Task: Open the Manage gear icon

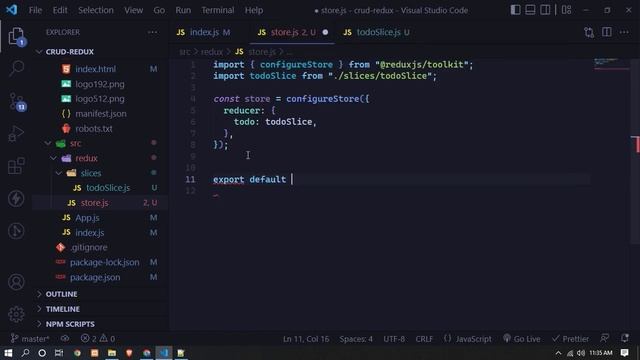Action: click(16, 314)
